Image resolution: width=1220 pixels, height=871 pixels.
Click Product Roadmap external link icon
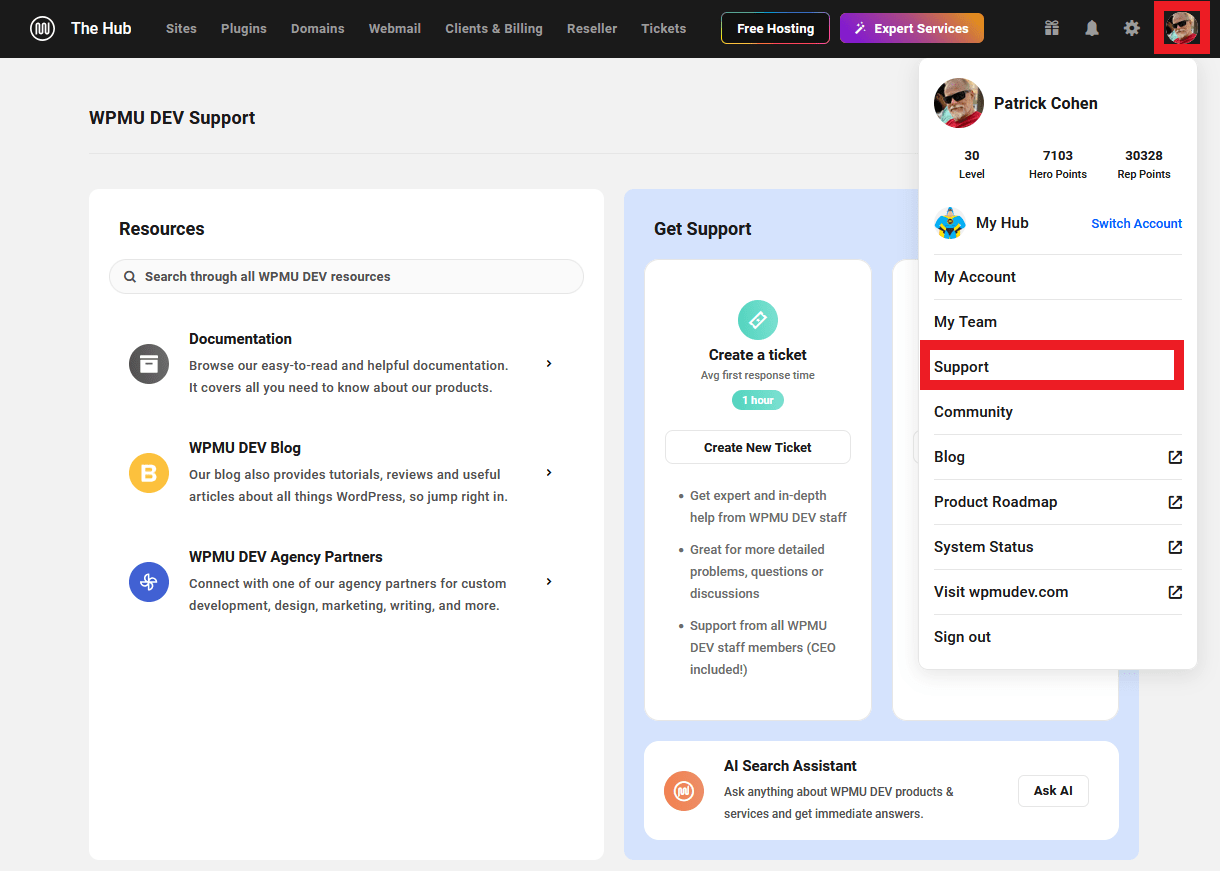(1175, 502)
